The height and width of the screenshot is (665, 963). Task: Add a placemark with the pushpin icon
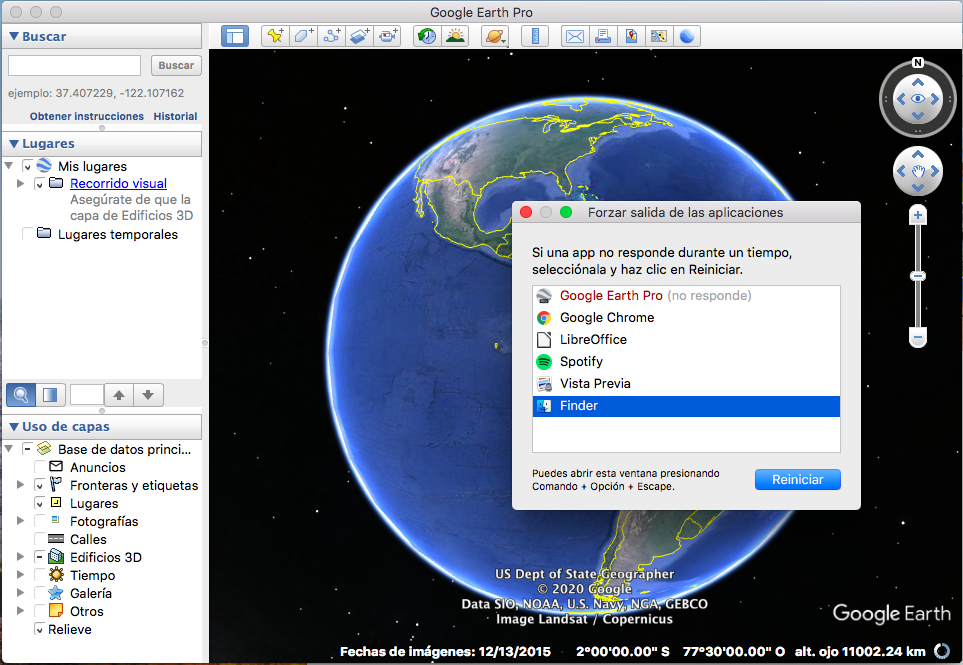275,36
